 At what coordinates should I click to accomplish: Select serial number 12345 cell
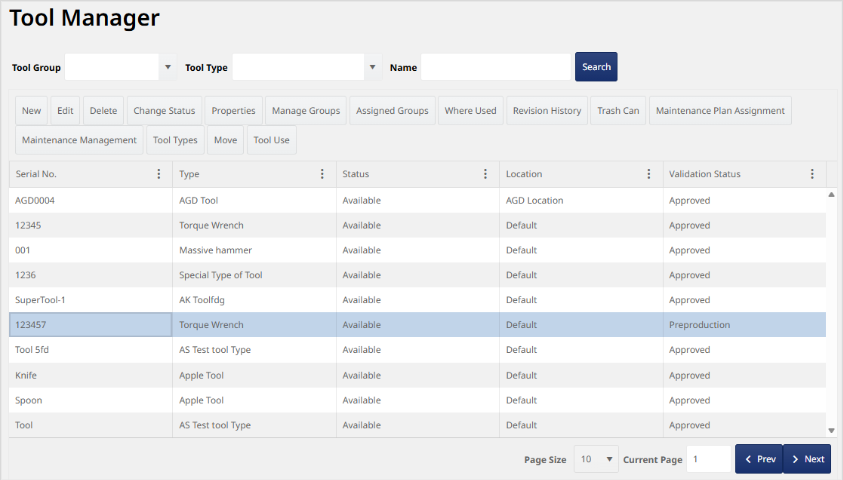(90, 225)
